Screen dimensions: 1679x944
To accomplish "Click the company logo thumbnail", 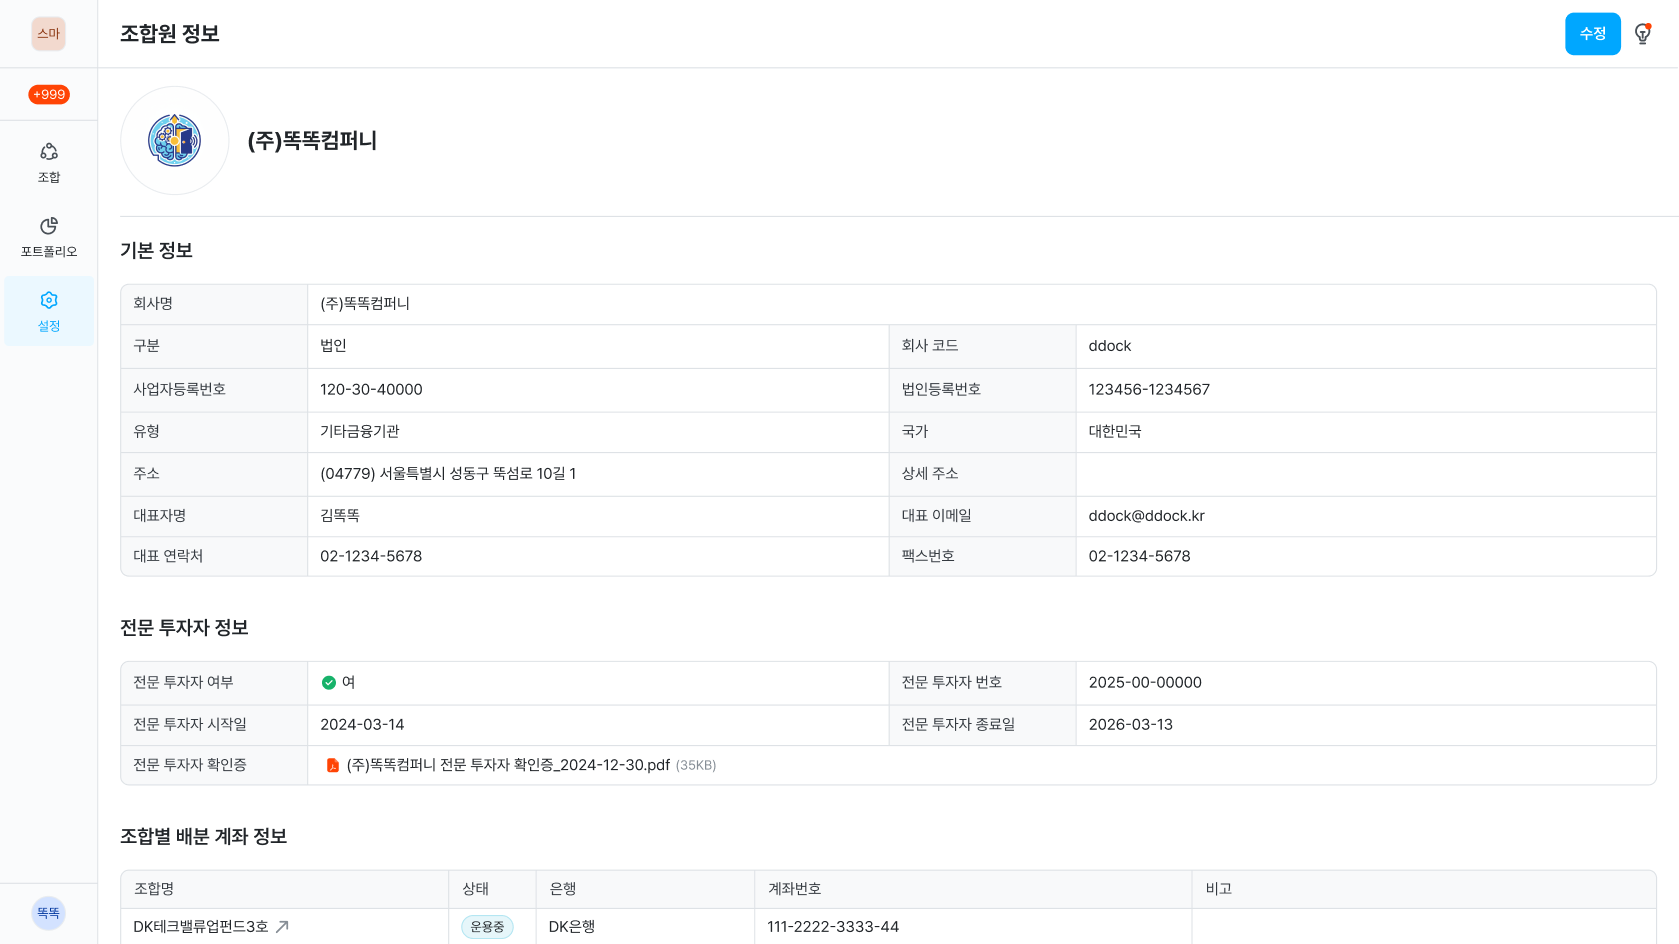I will coord(175,141).
